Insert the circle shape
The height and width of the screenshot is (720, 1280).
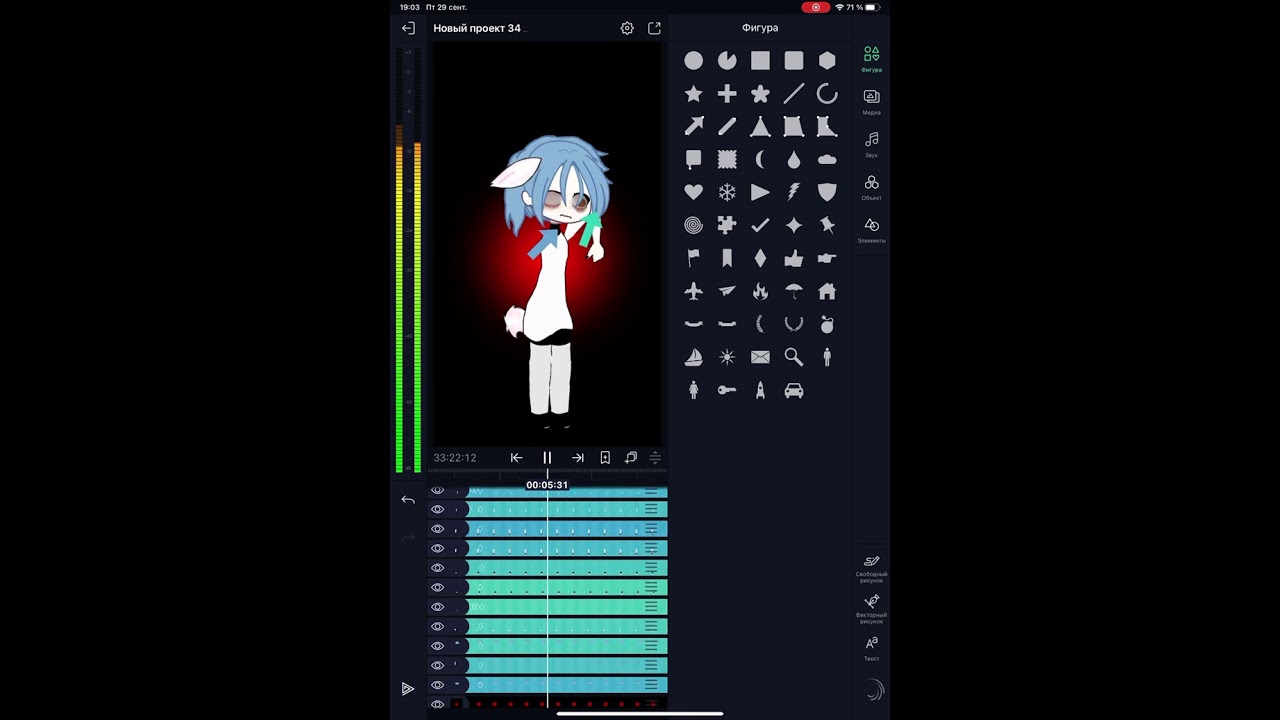tap(693, 61)
